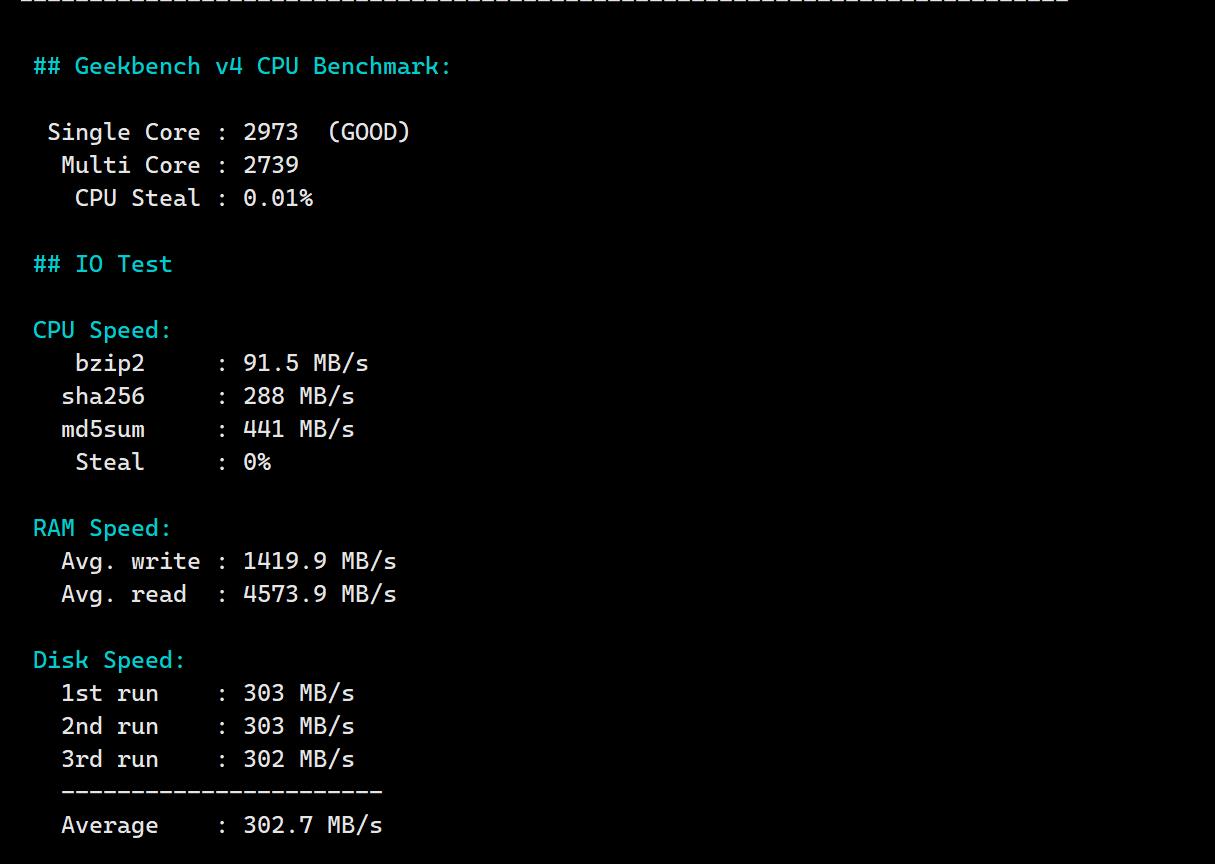Image resolution: width=1215 pixels, height=864 pixels.
Task: Click the 1st run disk speed line
Action: coord(207,693)
